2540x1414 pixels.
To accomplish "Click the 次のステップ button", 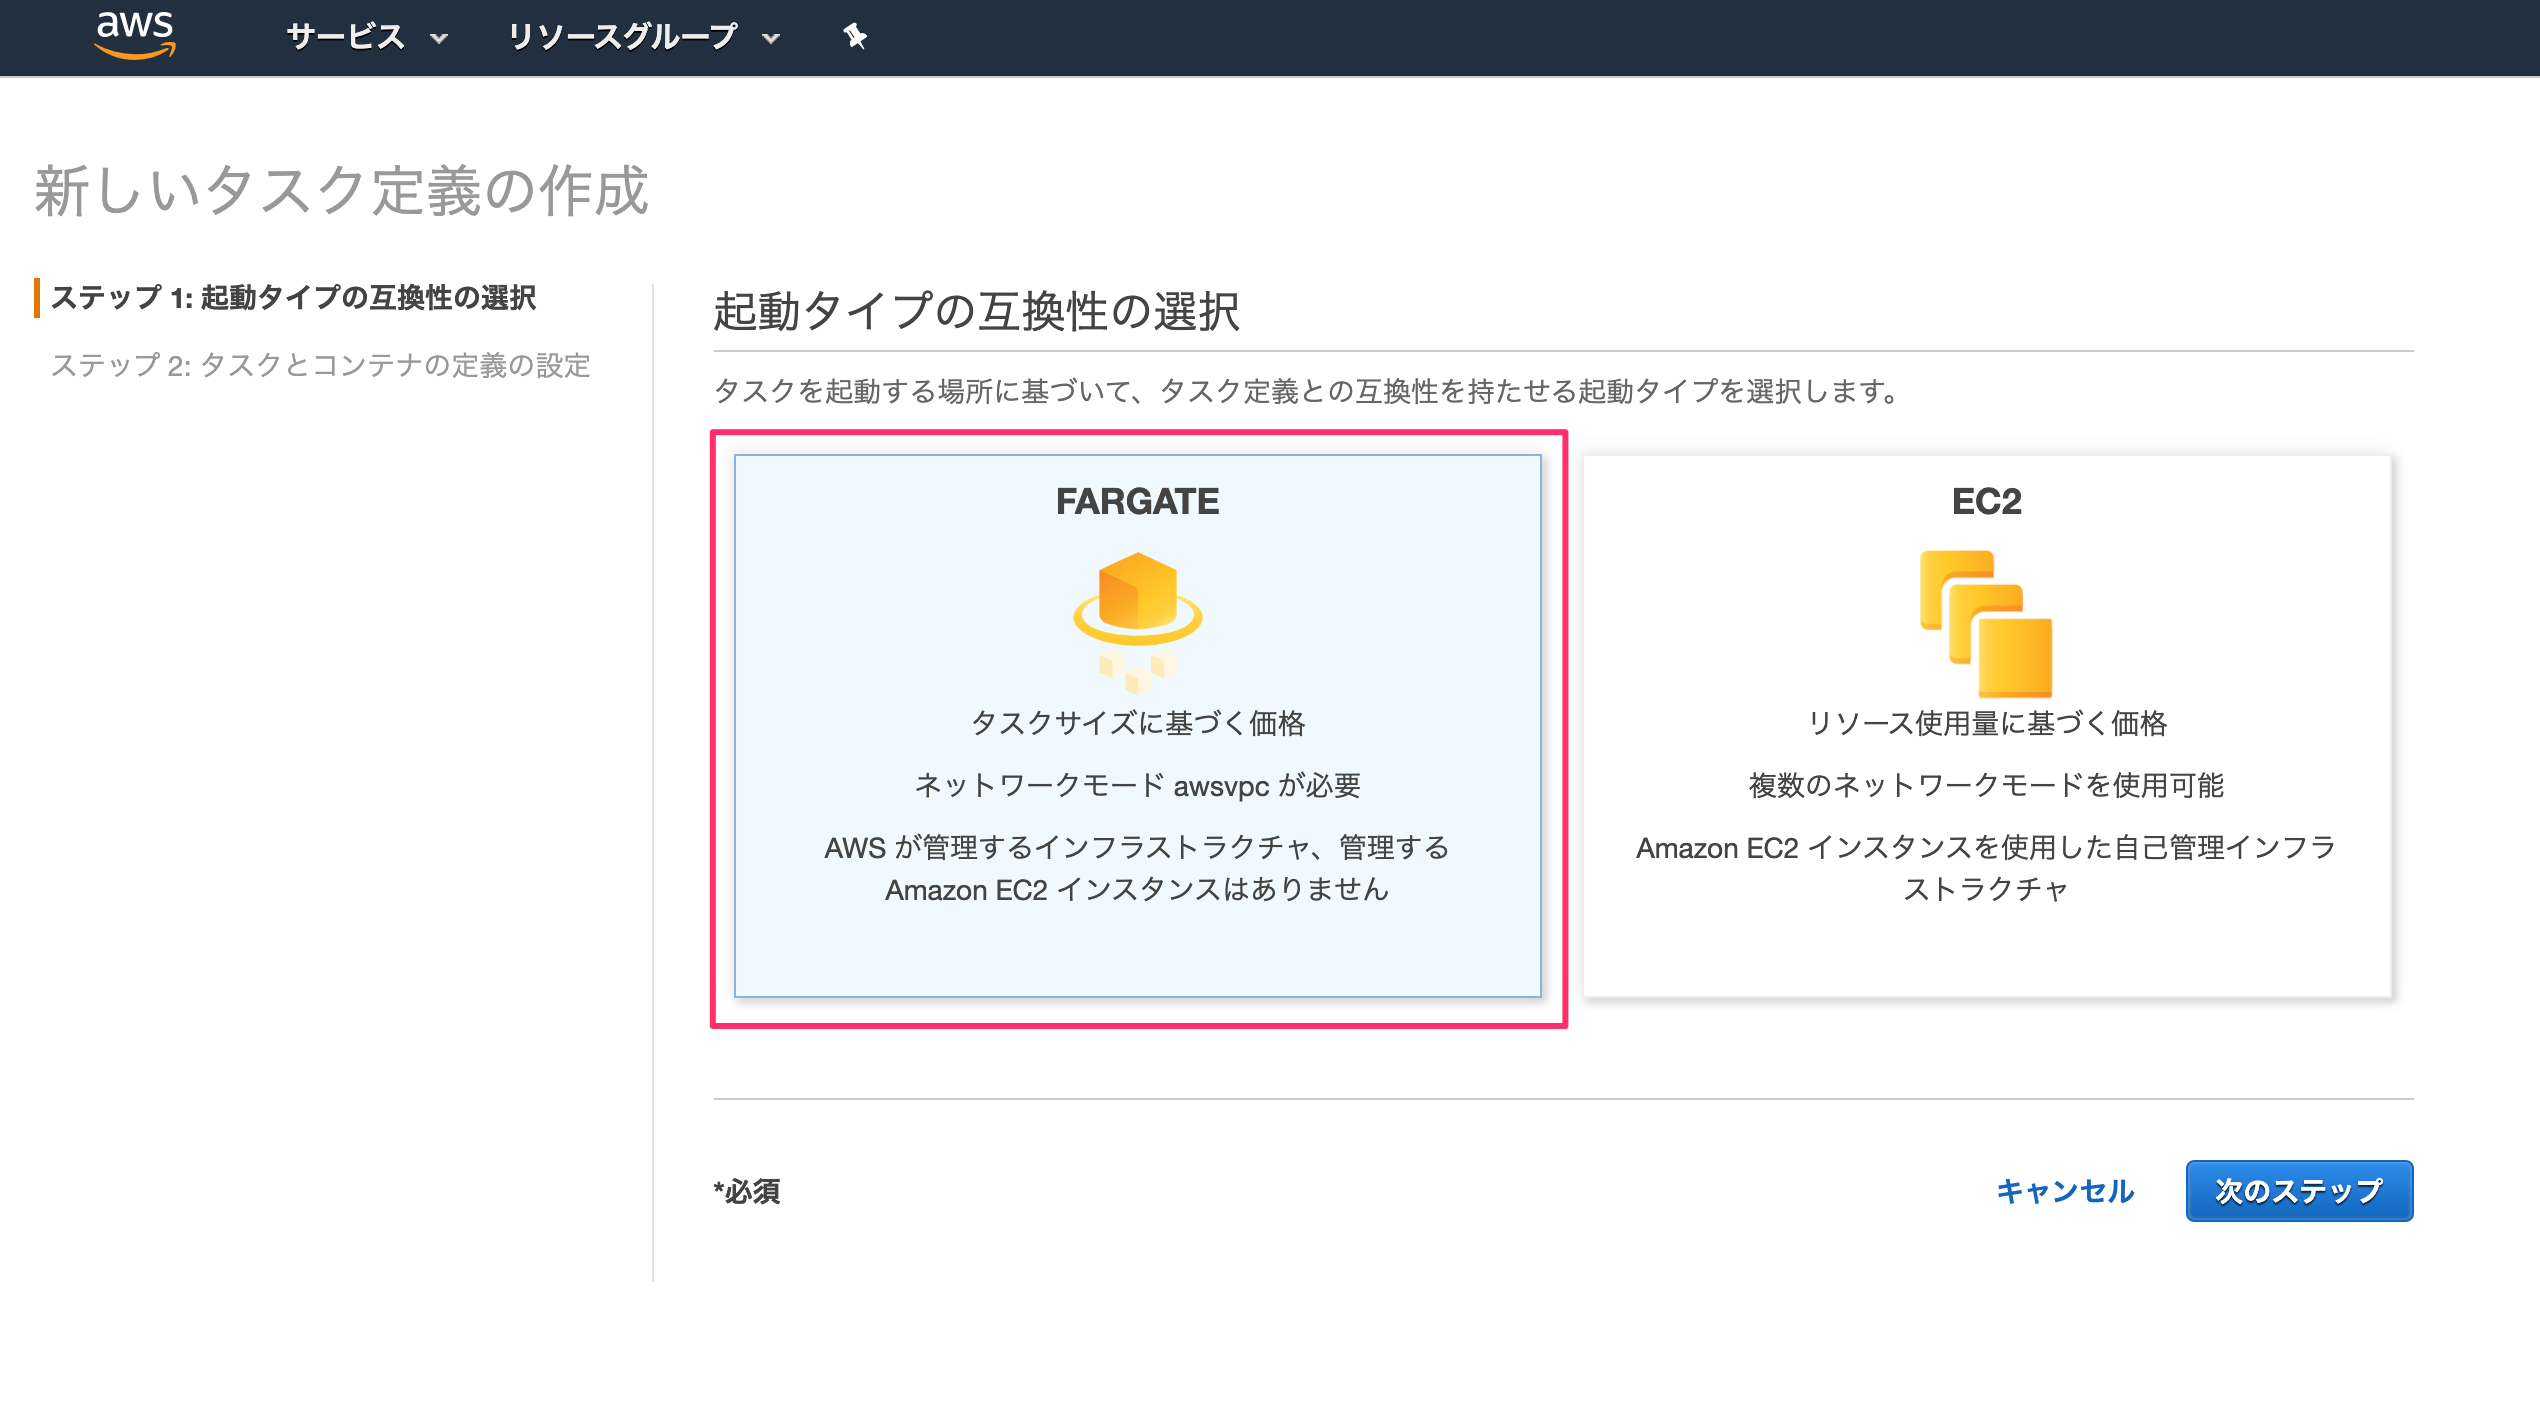I will [x=2299, y=1190].
